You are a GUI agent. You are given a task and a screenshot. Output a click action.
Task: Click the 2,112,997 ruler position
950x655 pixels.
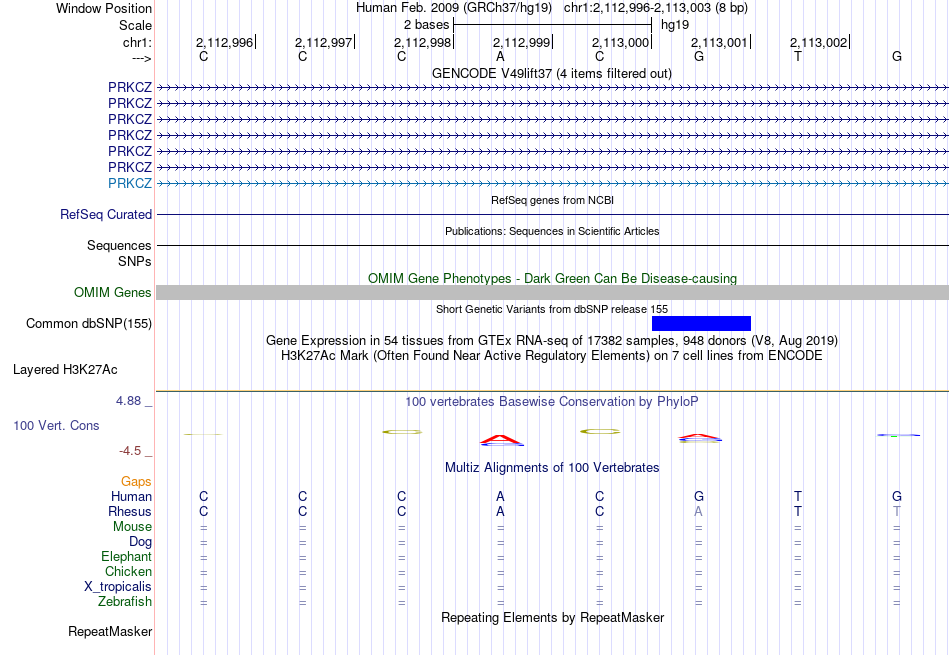324,42
